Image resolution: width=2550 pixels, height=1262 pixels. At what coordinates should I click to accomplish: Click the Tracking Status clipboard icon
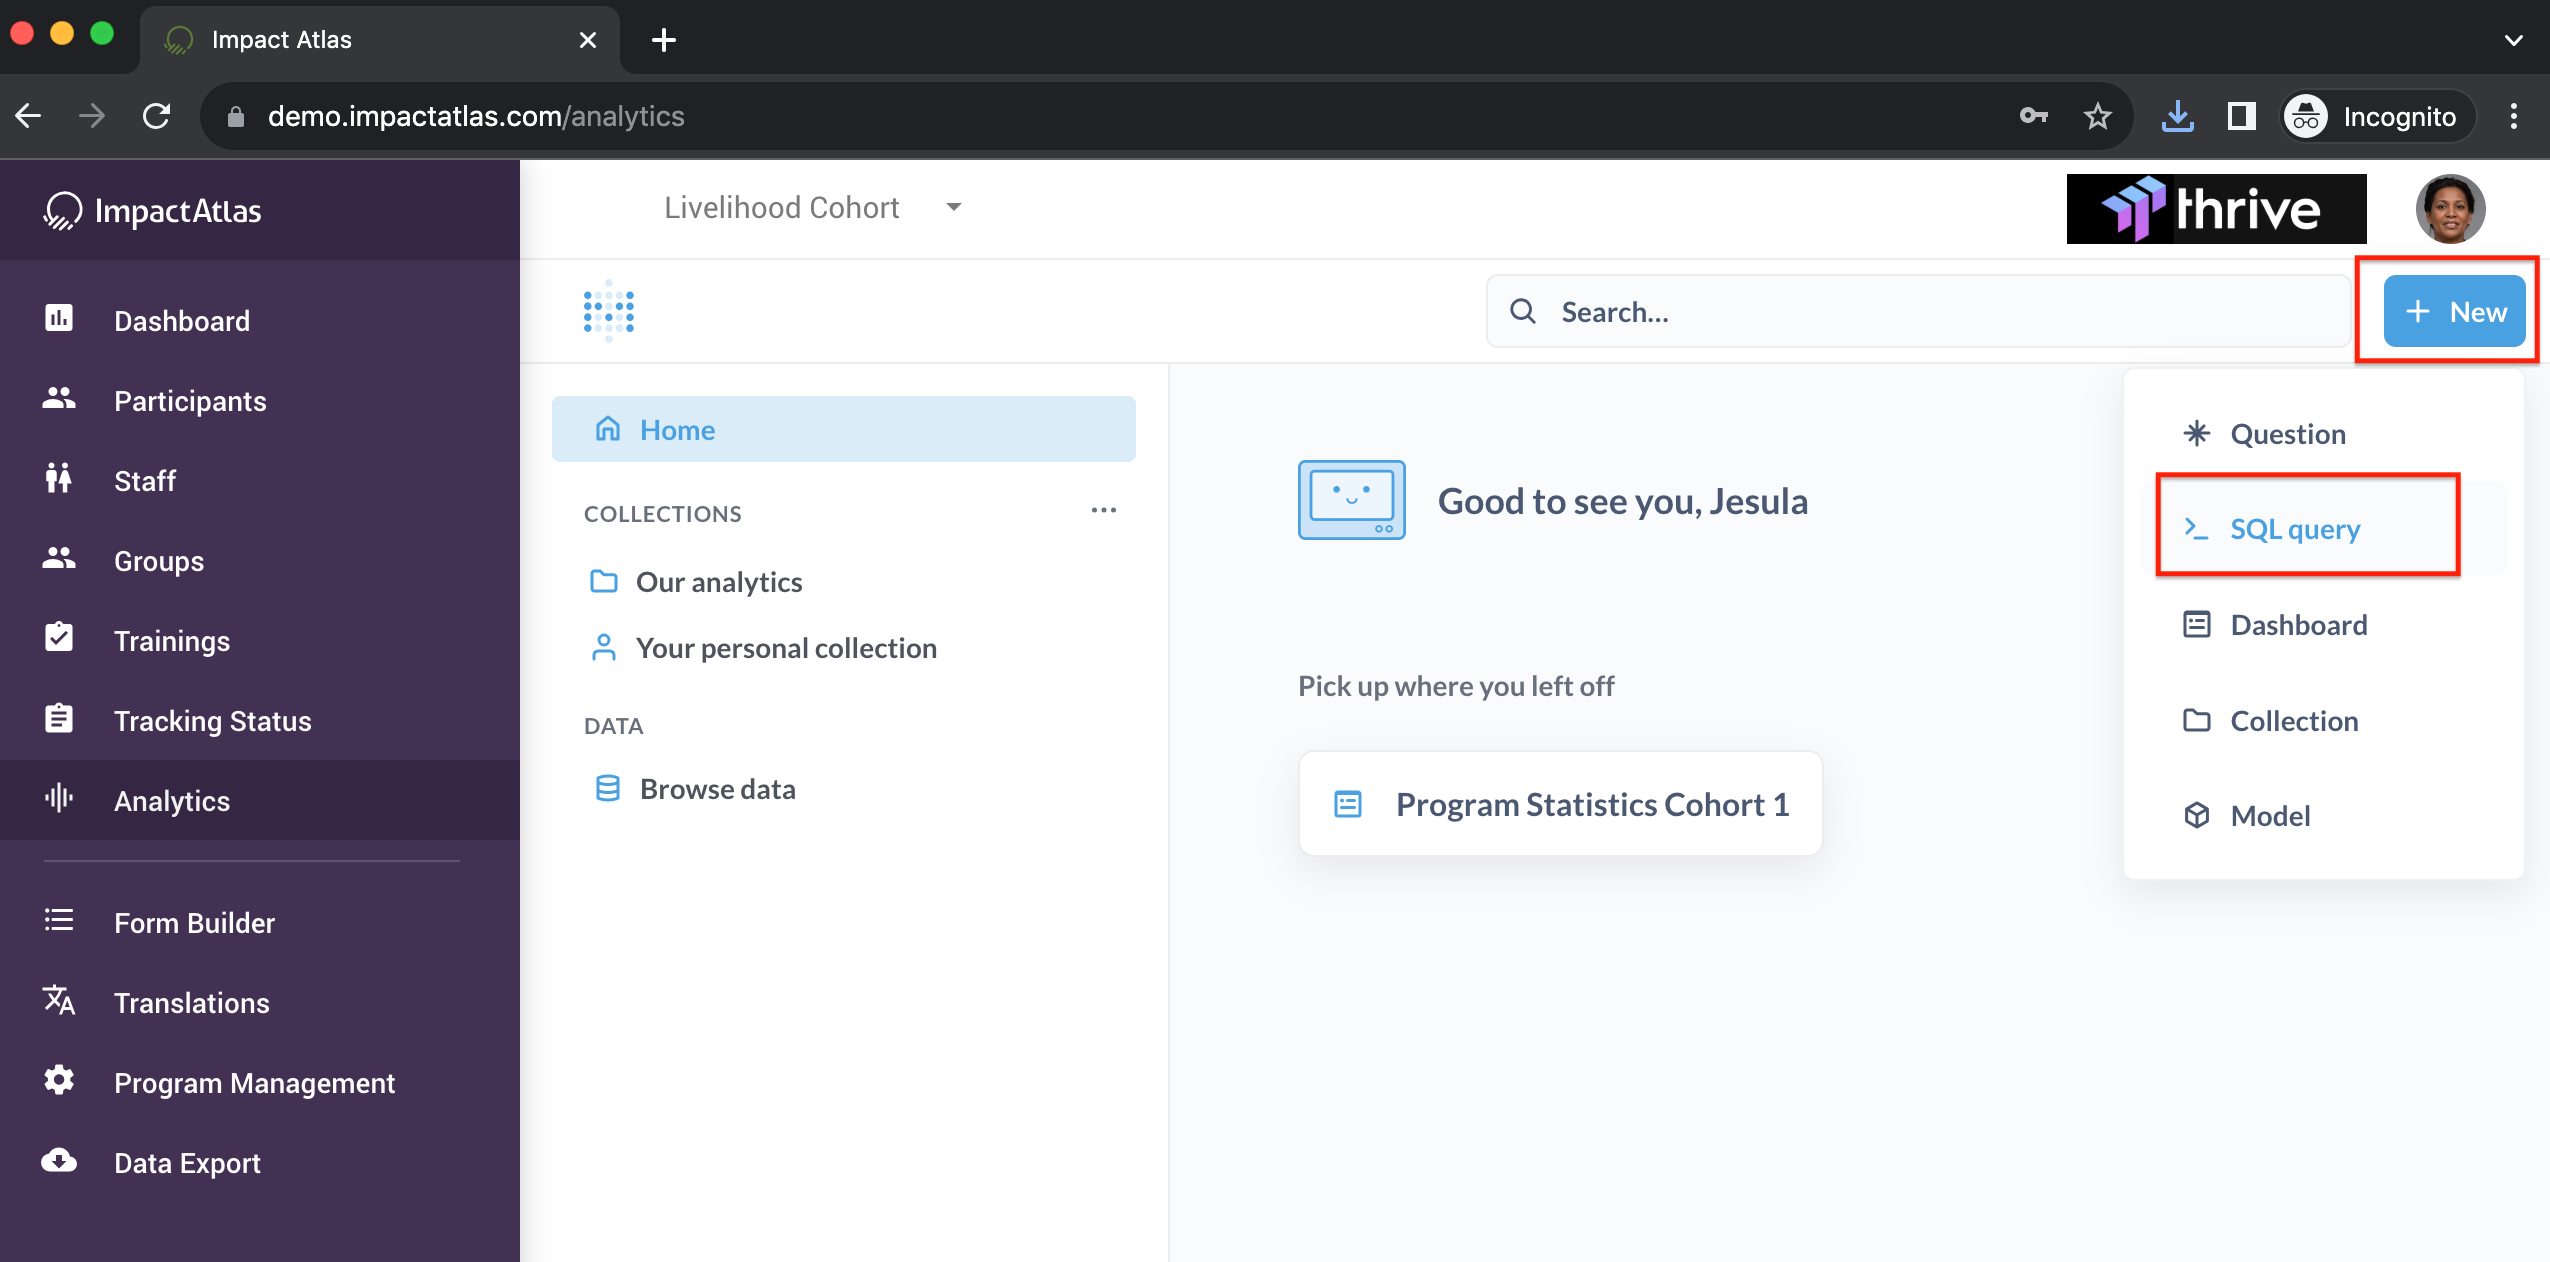click(59, 717)
